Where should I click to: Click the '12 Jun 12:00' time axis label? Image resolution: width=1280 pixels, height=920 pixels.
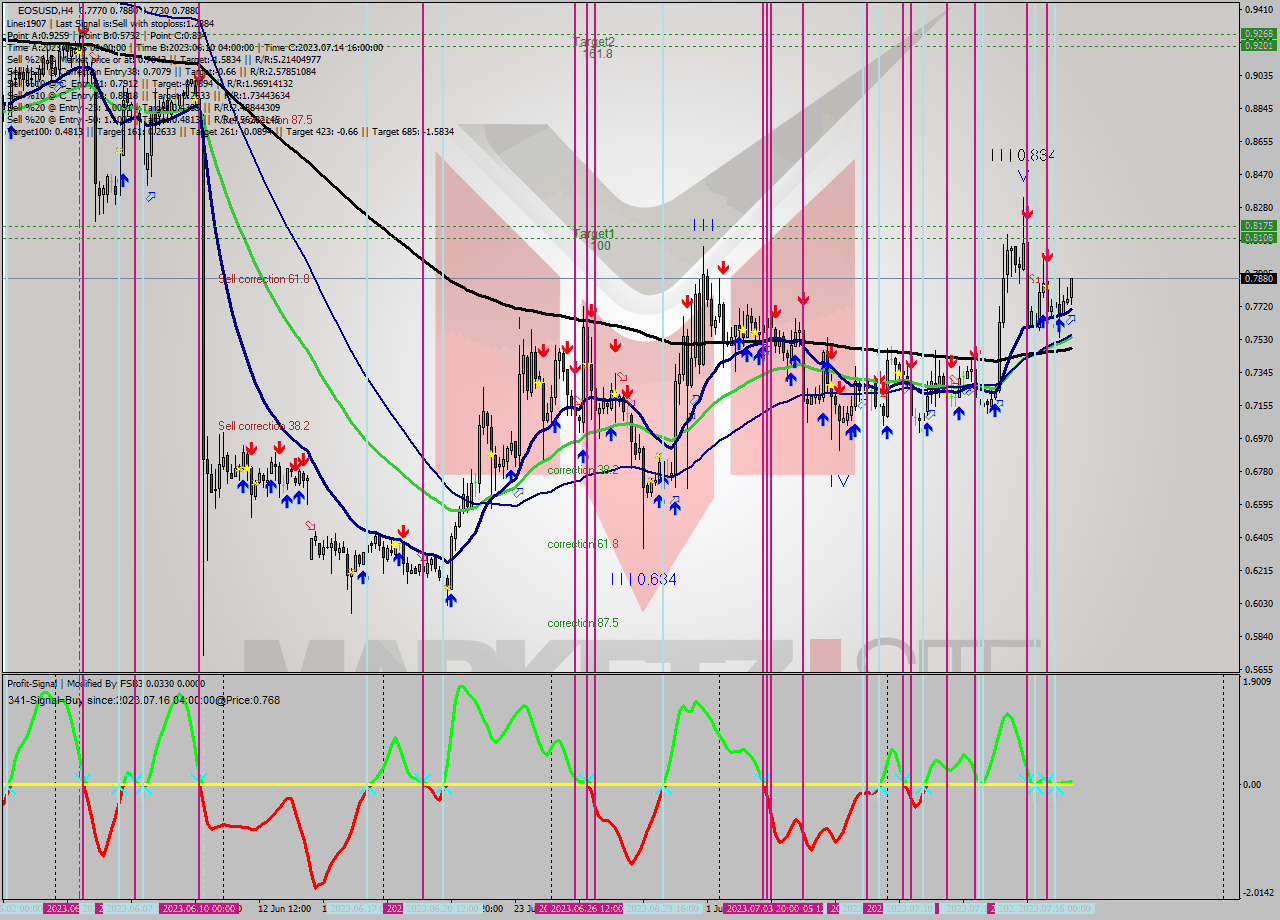[x=284, y=908]
